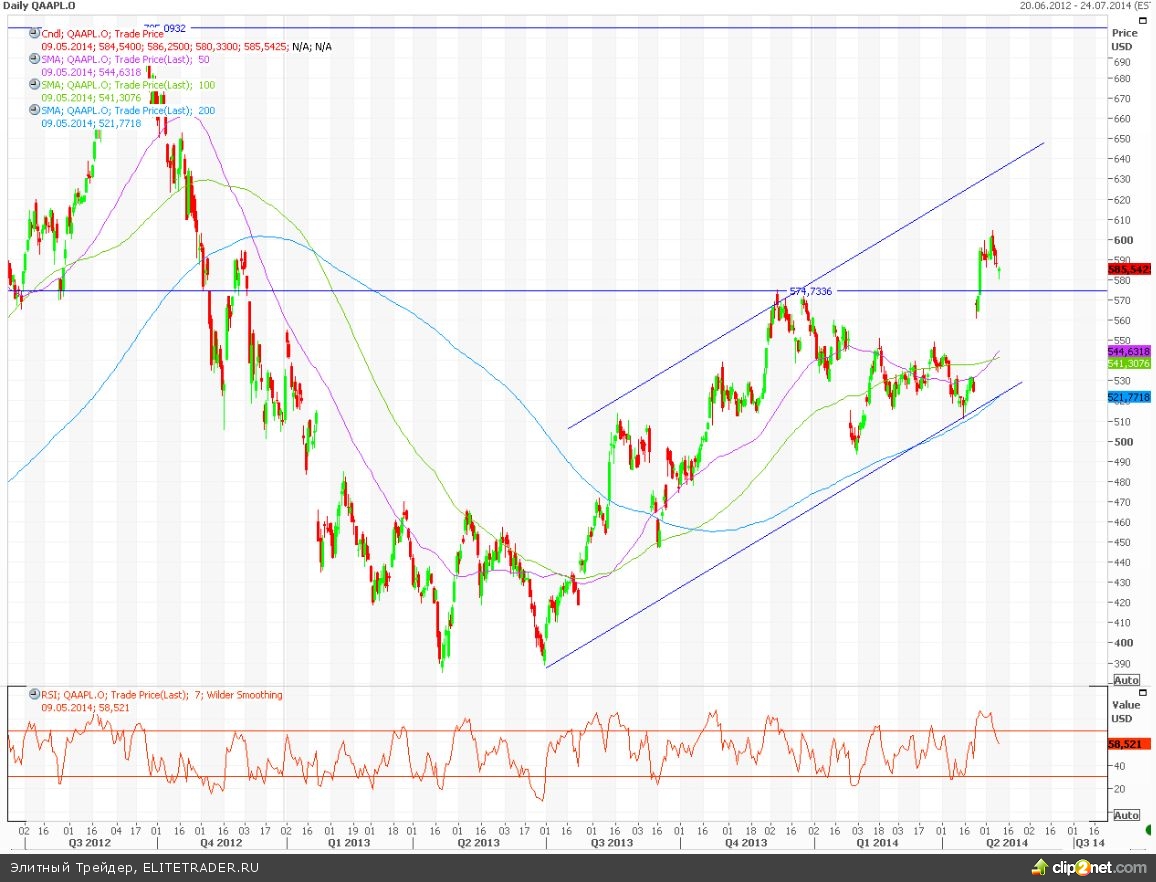Click the red 585,542 last price tag
This screenshot has height=882, width=1156.
[1129, 269]
